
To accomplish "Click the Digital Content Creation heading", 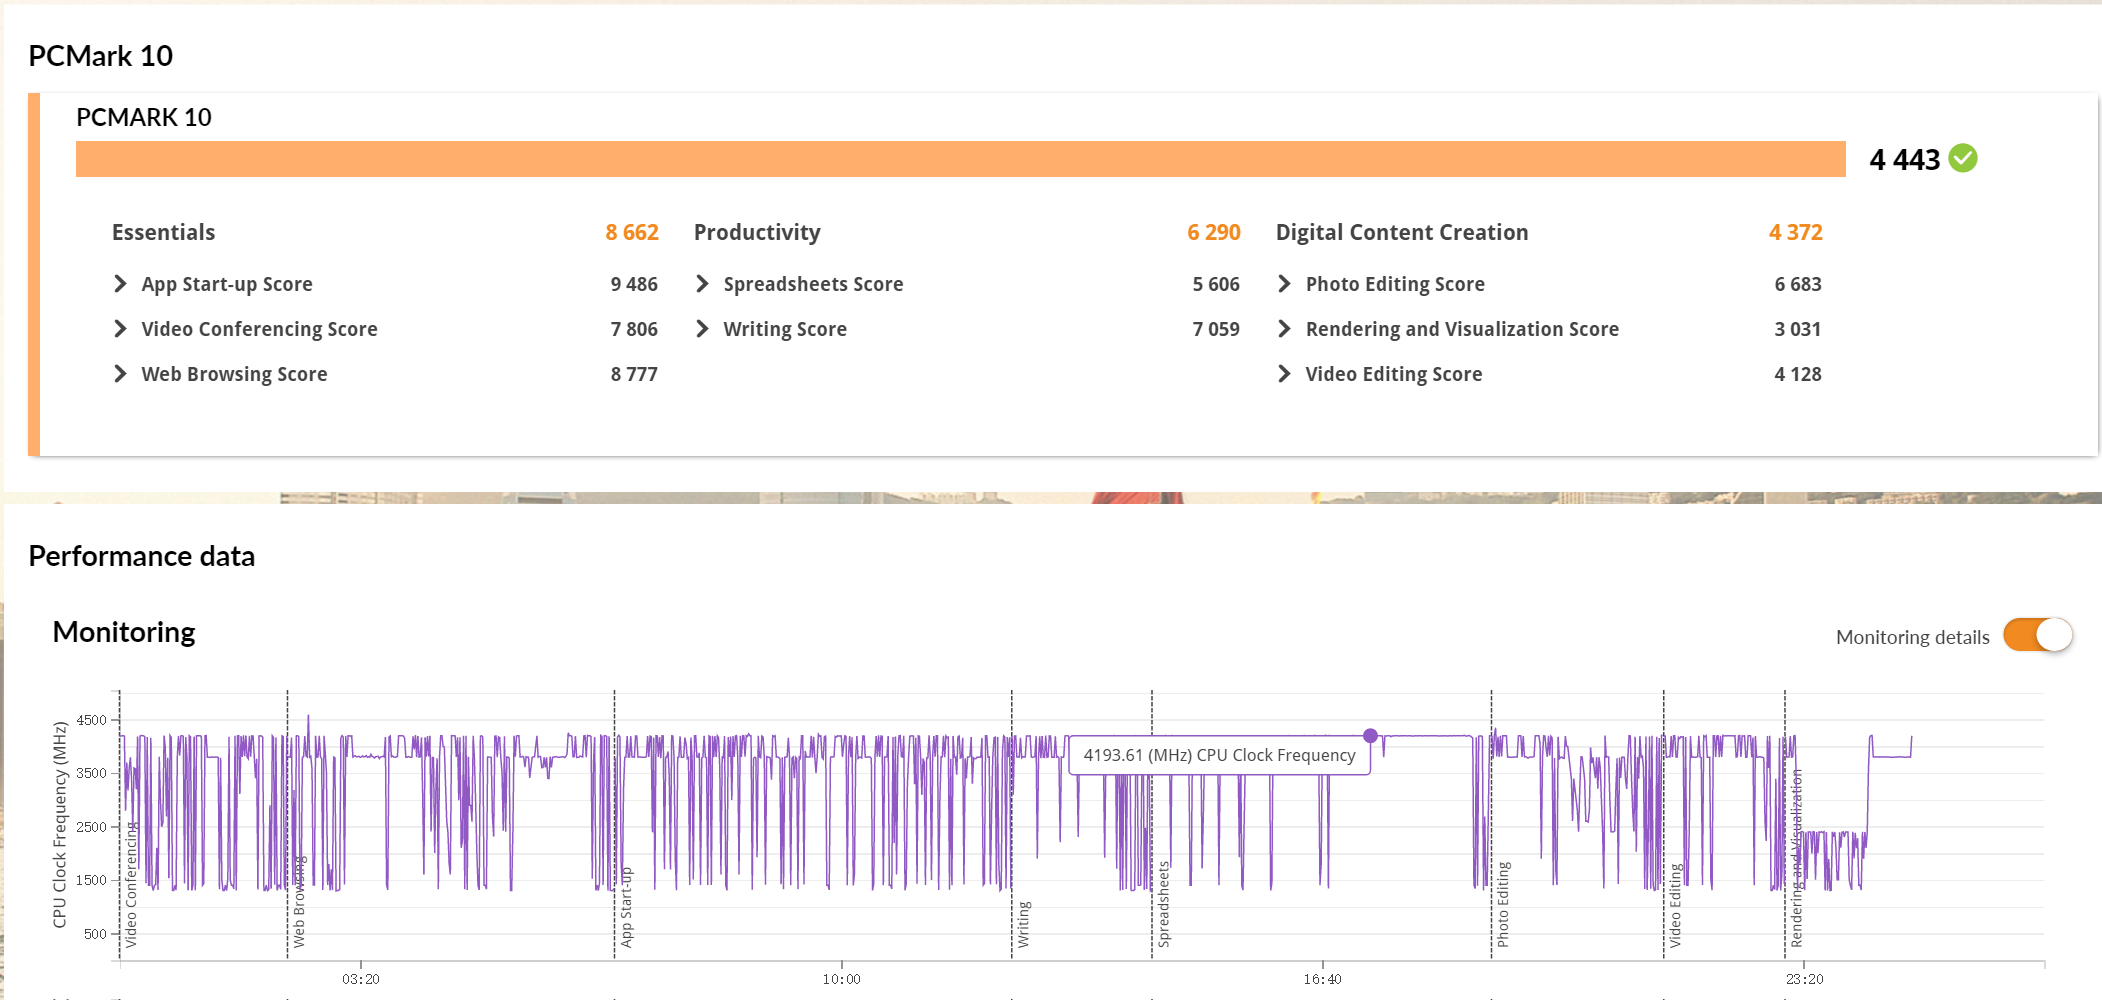I will click(1402, 232).
